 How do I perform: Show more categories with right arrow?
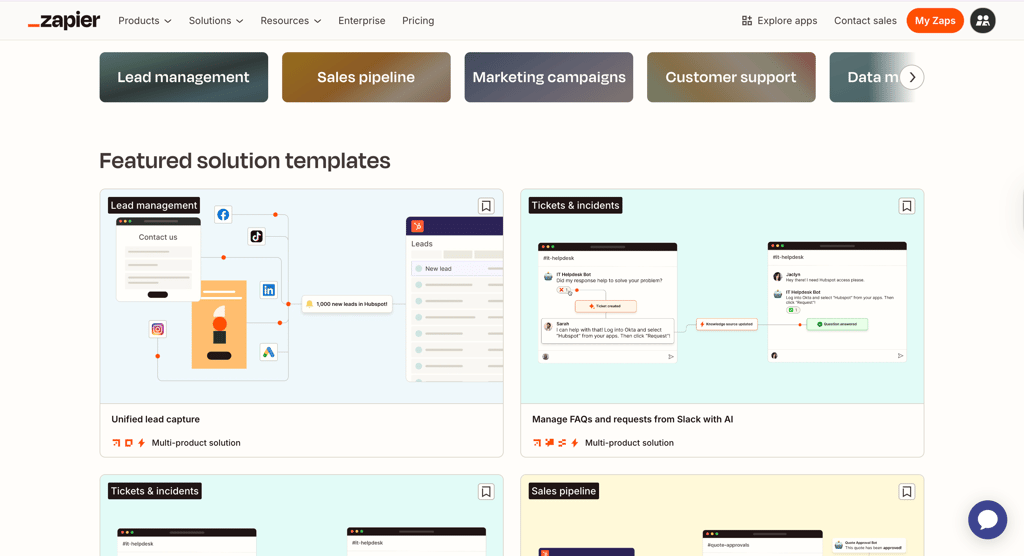[912, 77]
